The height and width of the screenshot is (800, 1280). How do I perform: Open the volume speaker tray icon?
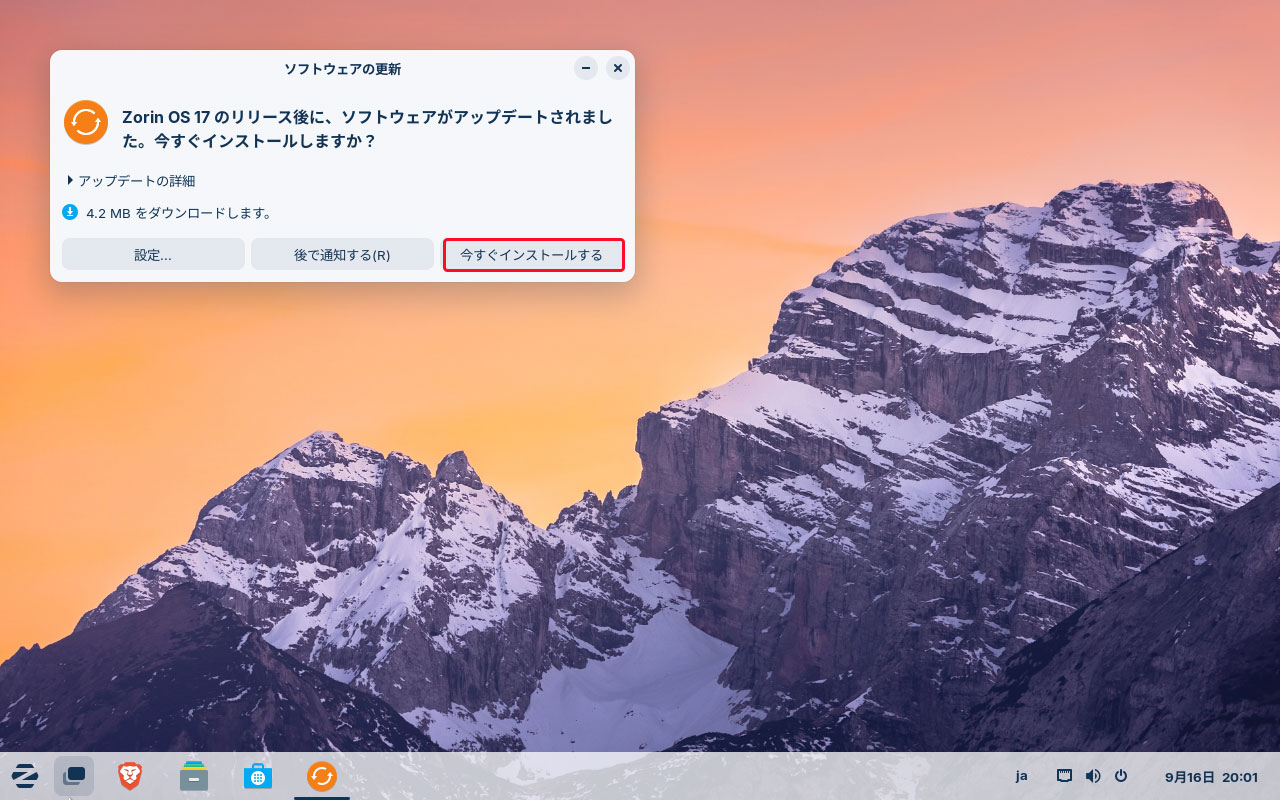pyautogui.click(x=1093, y=776)
